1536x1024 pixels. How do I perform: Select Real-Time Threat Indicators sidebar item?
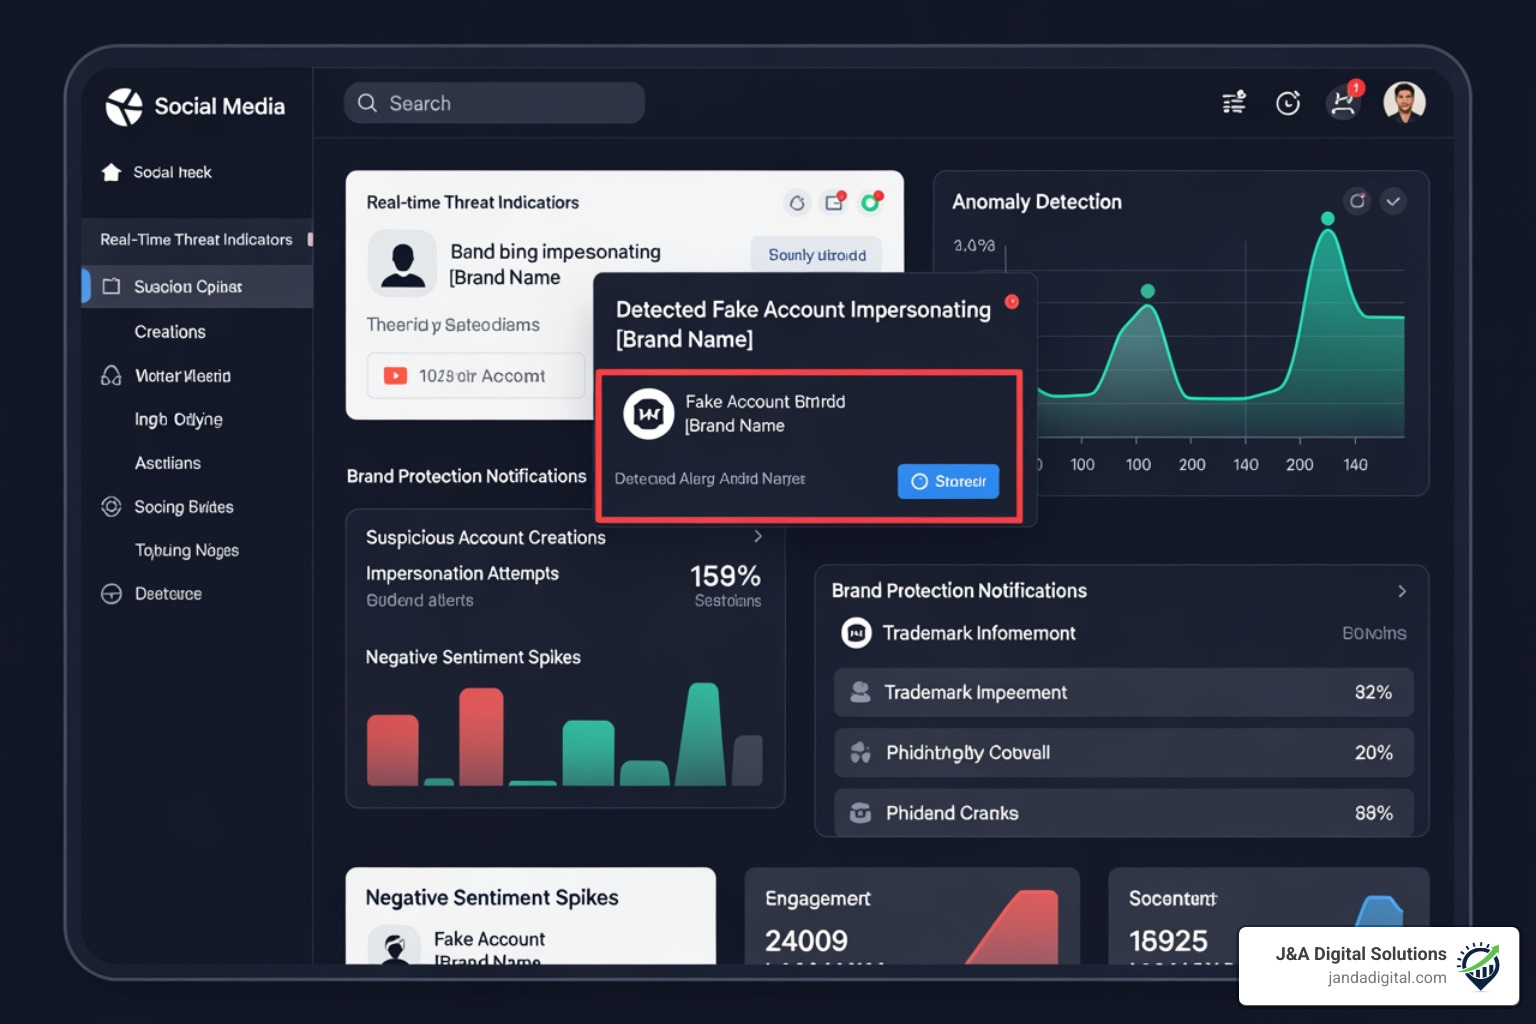pos(197,240)
